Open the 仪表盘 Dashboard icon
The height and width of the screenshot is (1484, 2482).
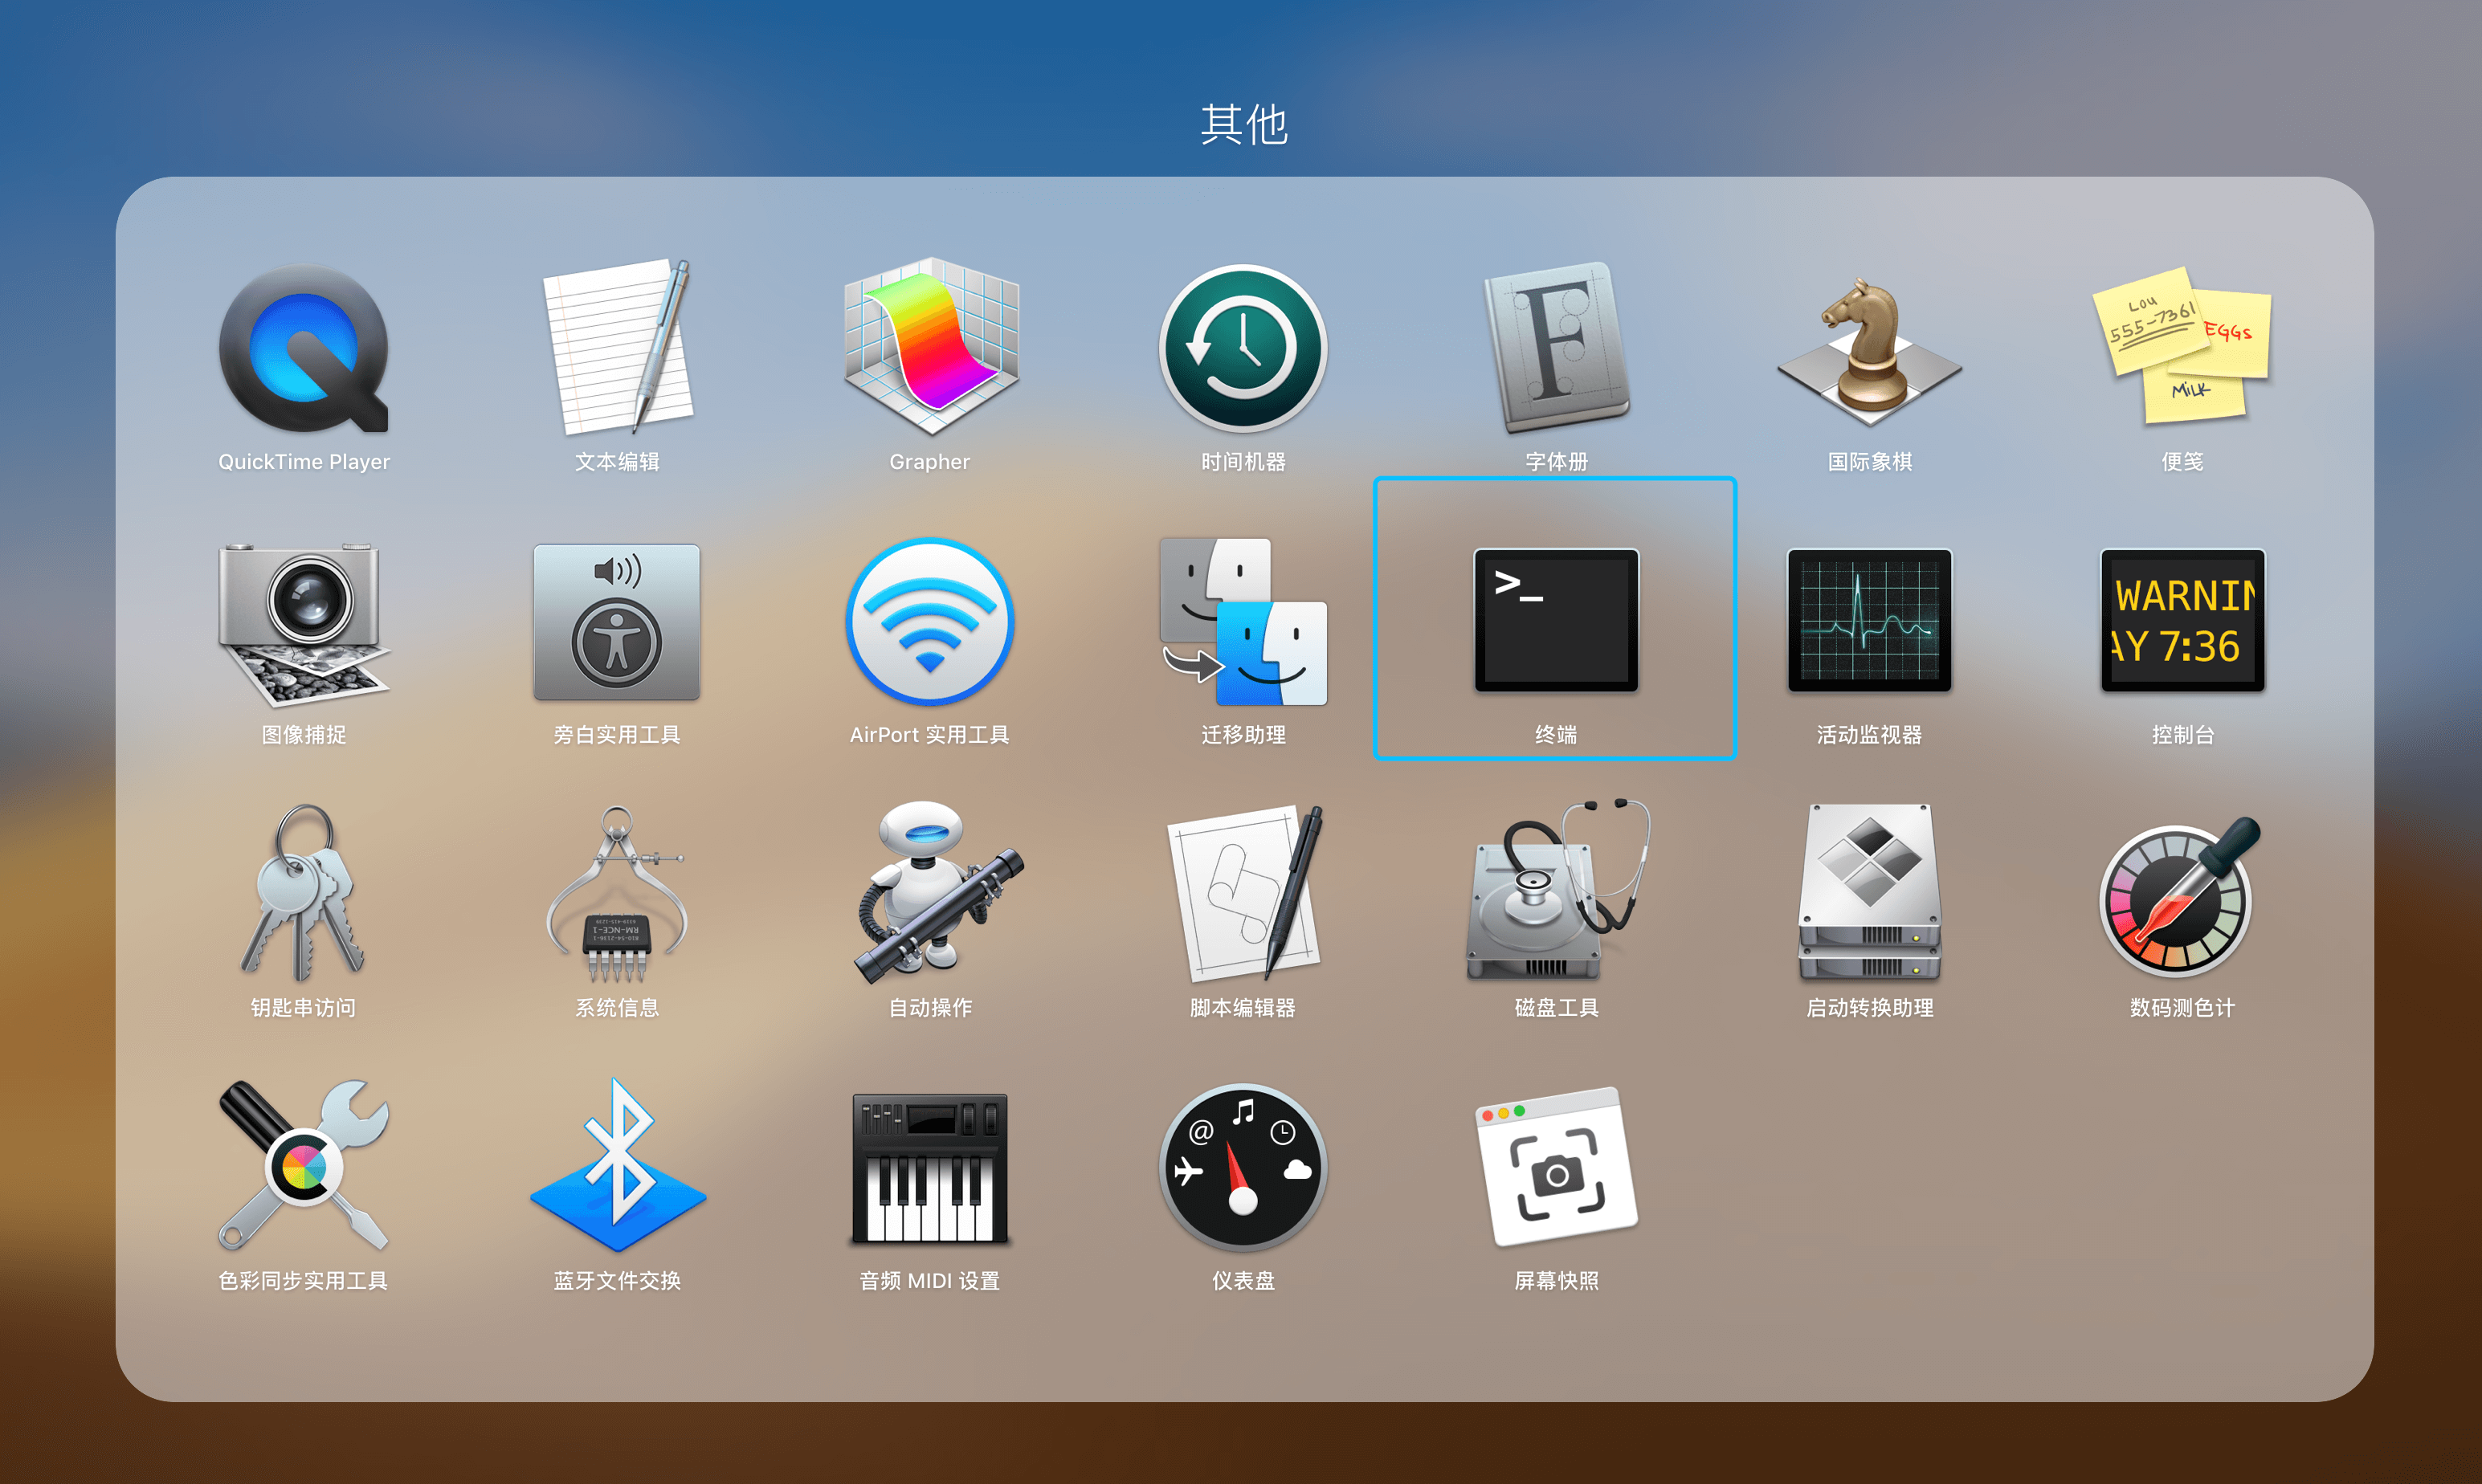point(1243,1168)
